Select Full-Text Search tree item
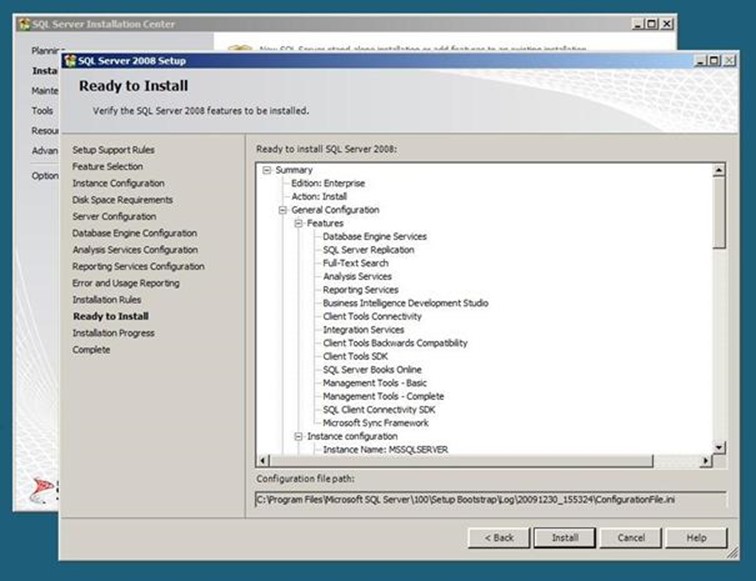This screenshot has height=581, width=756. (x=355, y=263)
